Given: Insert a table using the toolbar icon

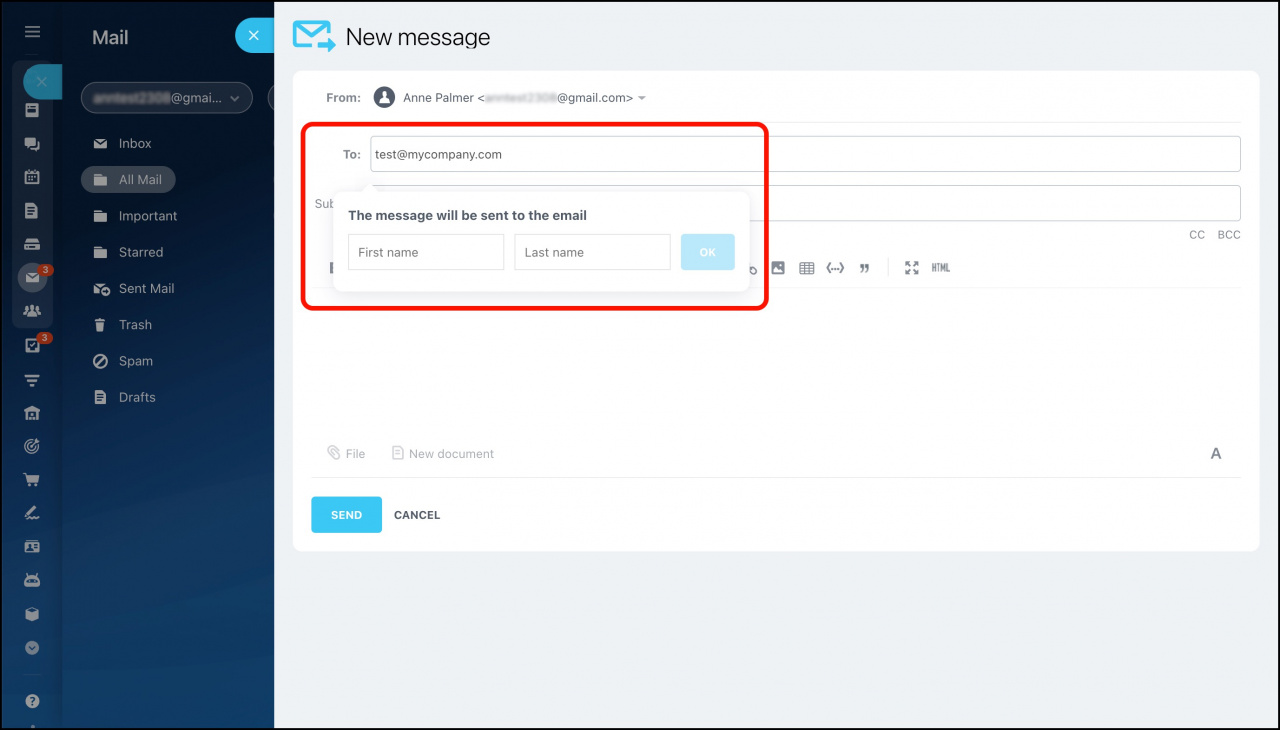Looking at the screenshot, I should click(x=806, y=267).
